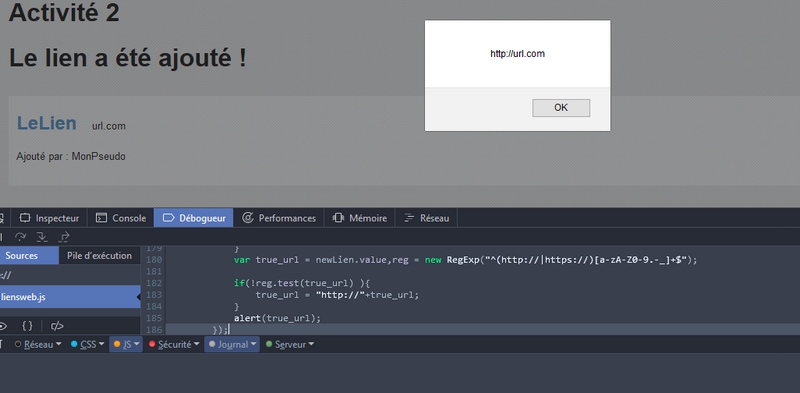Click the step over debugger icon
The height and width of the screenshot is (393, 800).
(x=20, y=237)
